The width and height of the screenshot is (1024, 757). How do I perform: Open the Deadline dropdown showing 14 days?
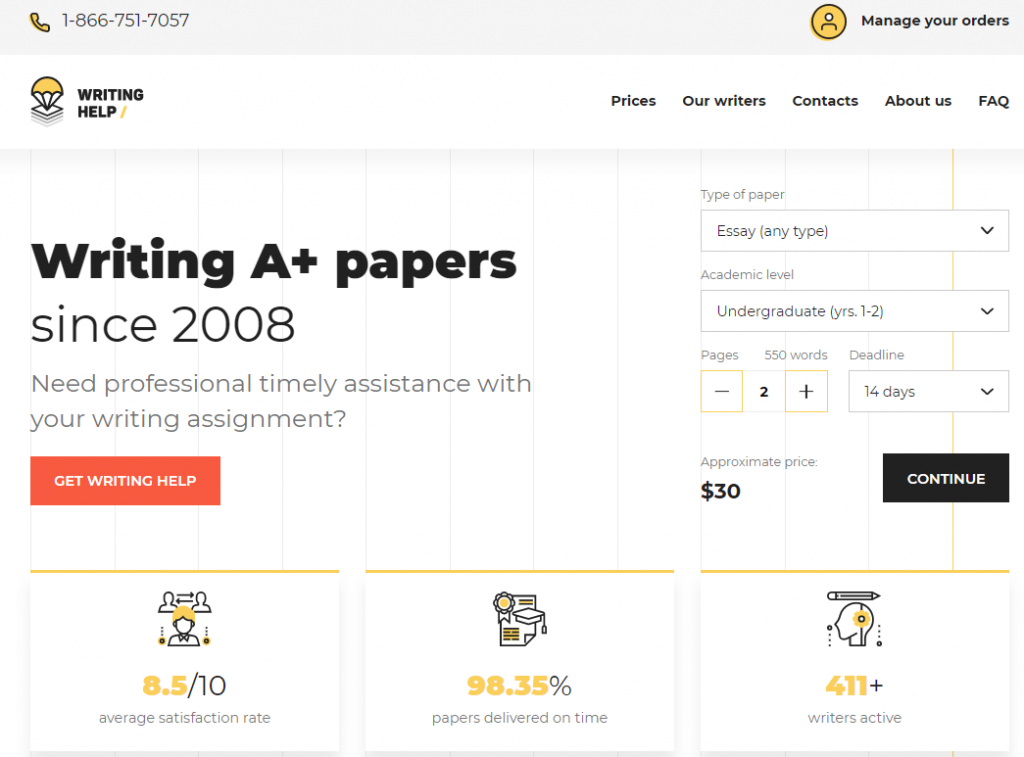pyautogui.click(x=928, y=391)
